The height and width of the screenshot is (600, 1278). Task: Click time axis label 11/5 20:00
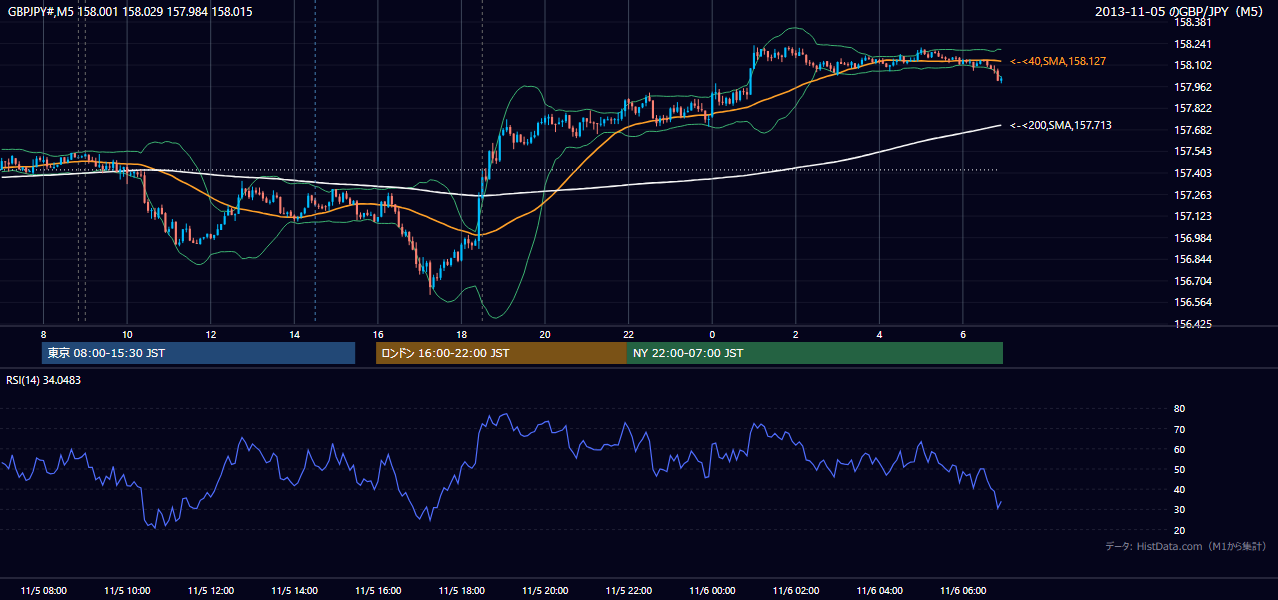click(545, 590)
